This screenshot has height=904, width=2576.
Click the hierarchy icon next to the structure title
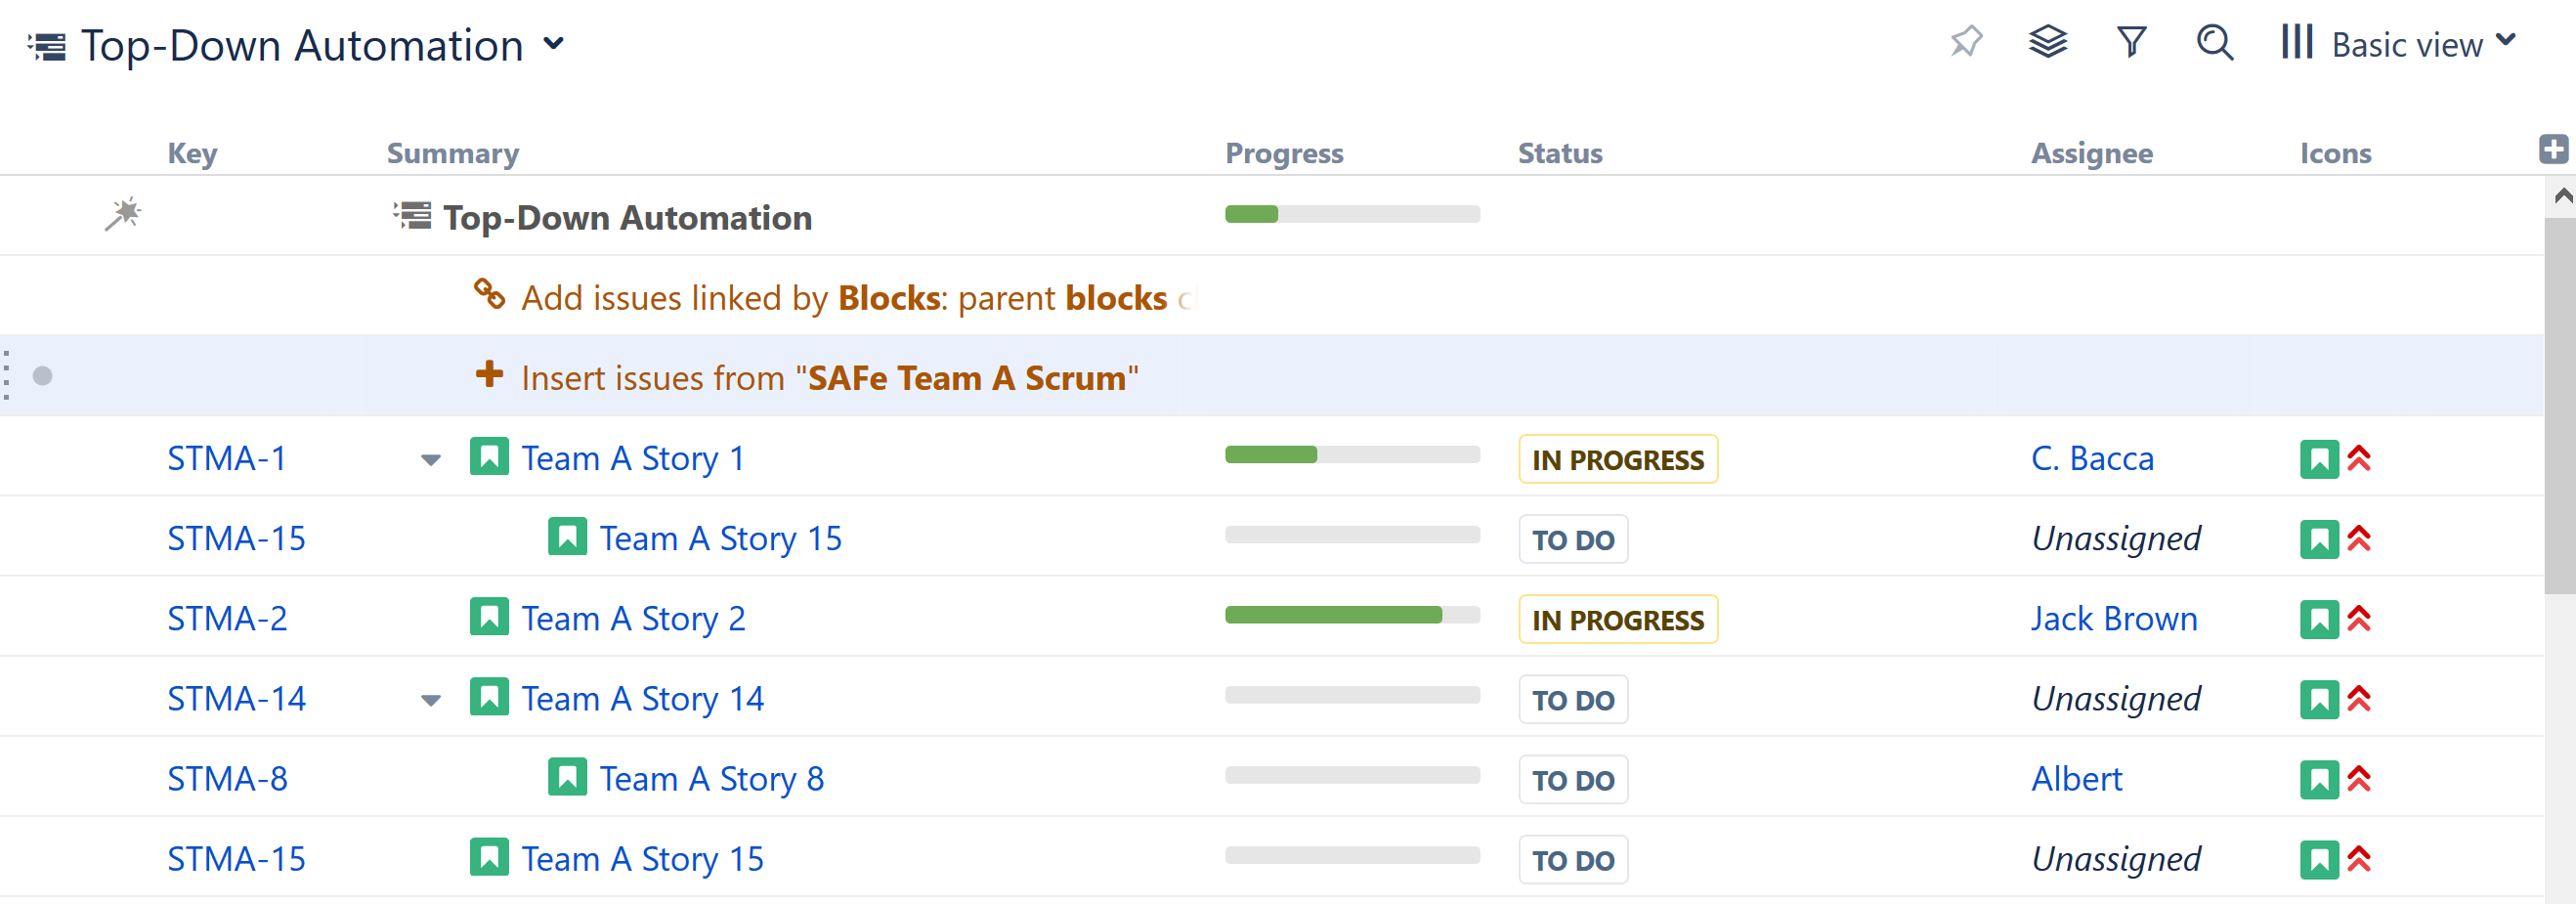pos(45,43)
